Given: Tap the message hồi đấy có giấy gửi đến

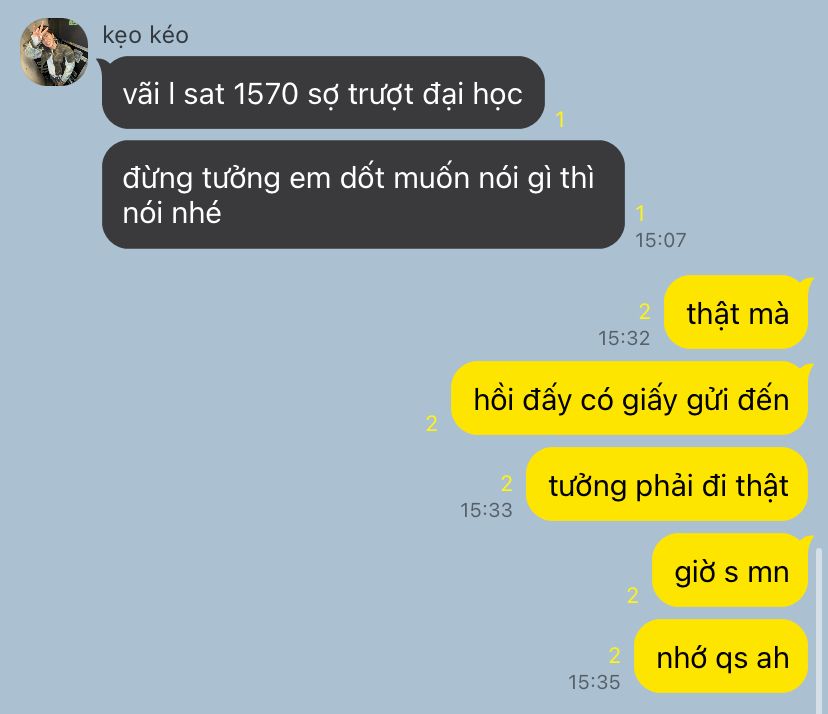Looking at the screenshot, I should (x=631, y=399).
